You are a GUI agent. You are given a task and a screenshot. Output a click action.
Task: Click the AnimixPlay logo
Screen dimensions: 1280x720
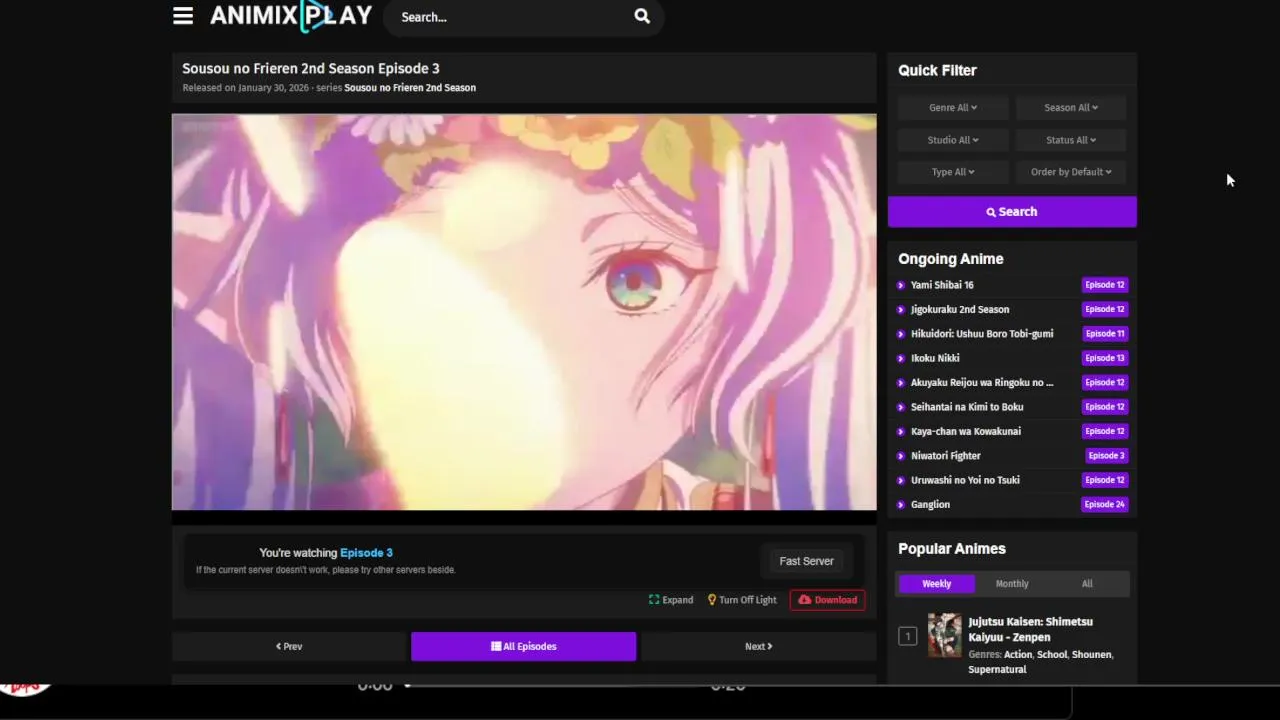click(x=291, y=16)
